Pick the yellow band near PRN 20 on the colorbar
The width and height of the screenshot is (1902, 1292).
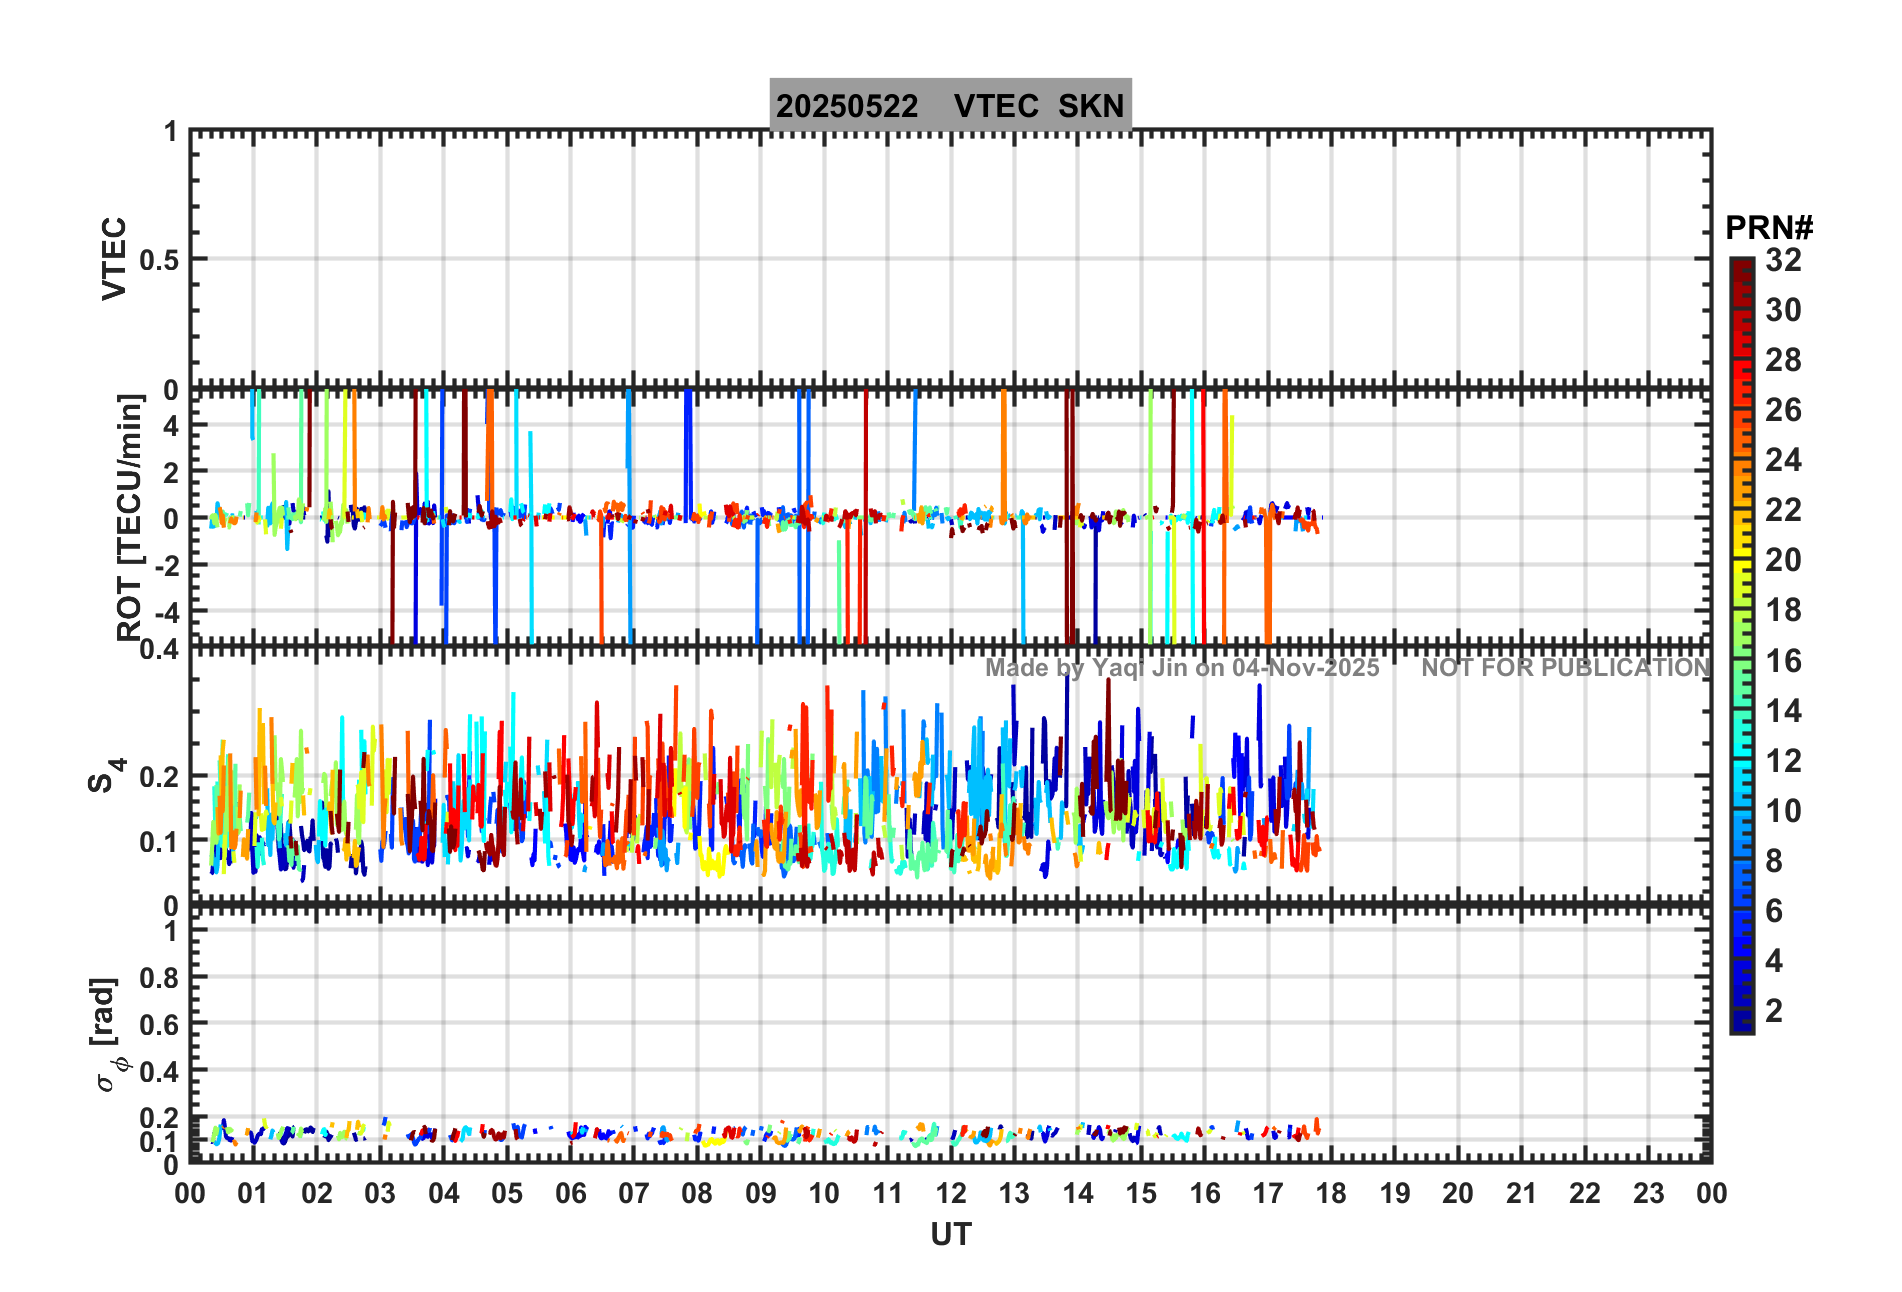[x=1742, y=560]
